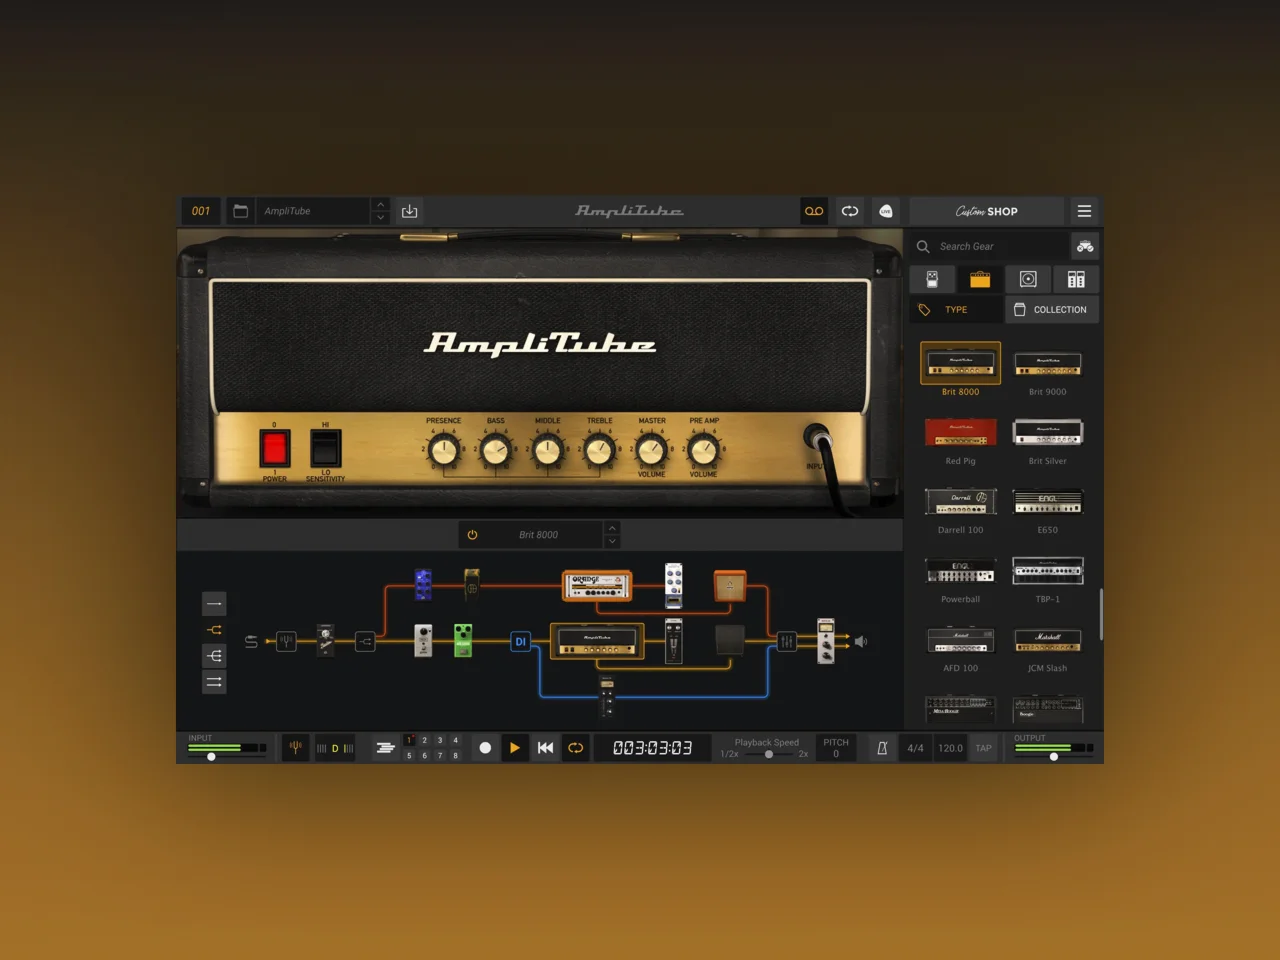Select the black cabinet in main chain
Screen dimensions: 1280x960
pos(730,640)
